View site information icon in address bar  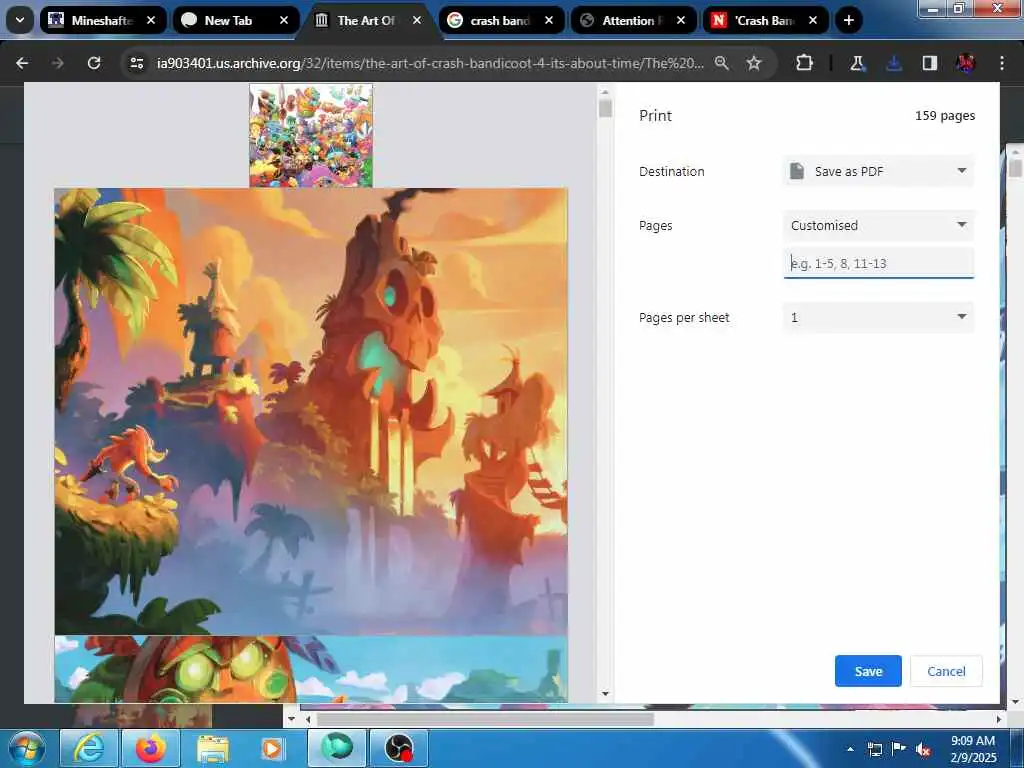136,63
